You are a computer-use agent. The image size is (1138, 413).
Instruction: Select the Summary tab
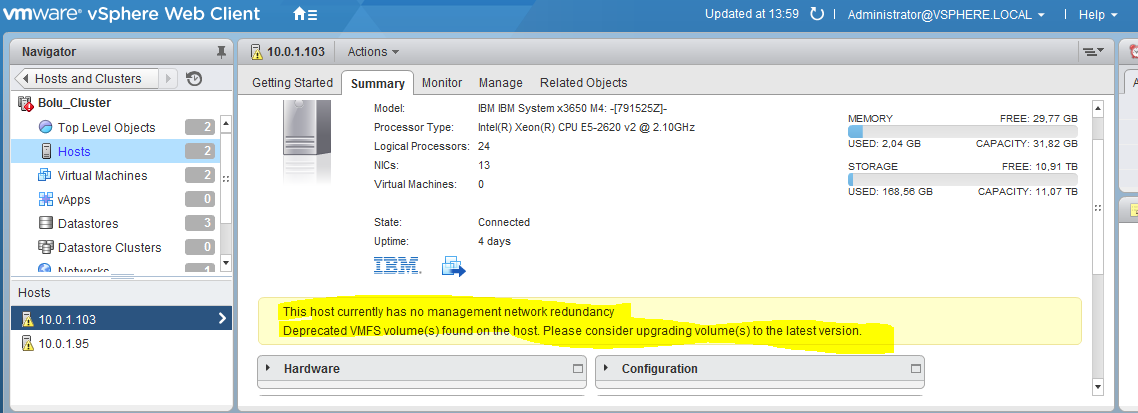pyautogui.click(x=377, y=83)
